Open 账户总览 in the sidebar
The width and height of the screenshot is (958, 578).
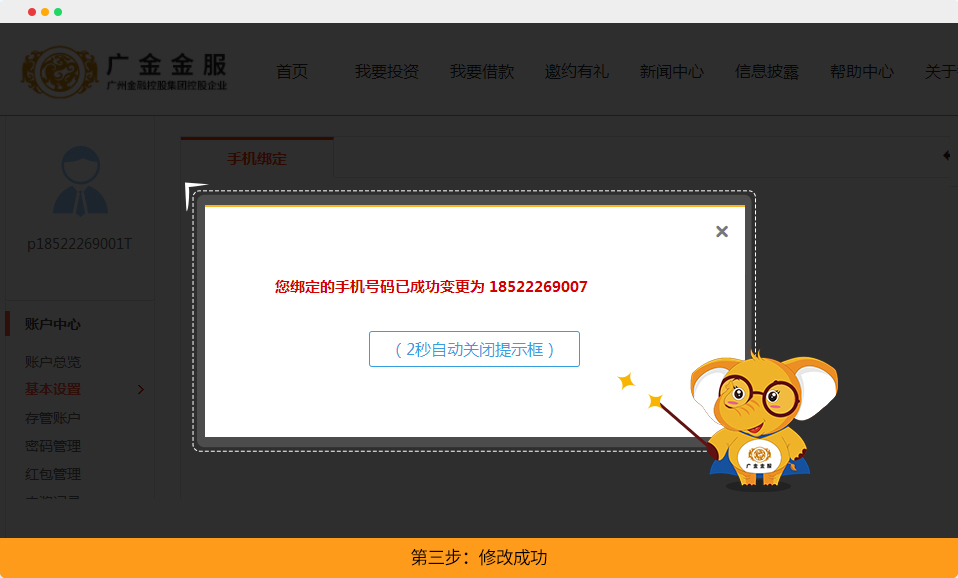coord(53,362)
